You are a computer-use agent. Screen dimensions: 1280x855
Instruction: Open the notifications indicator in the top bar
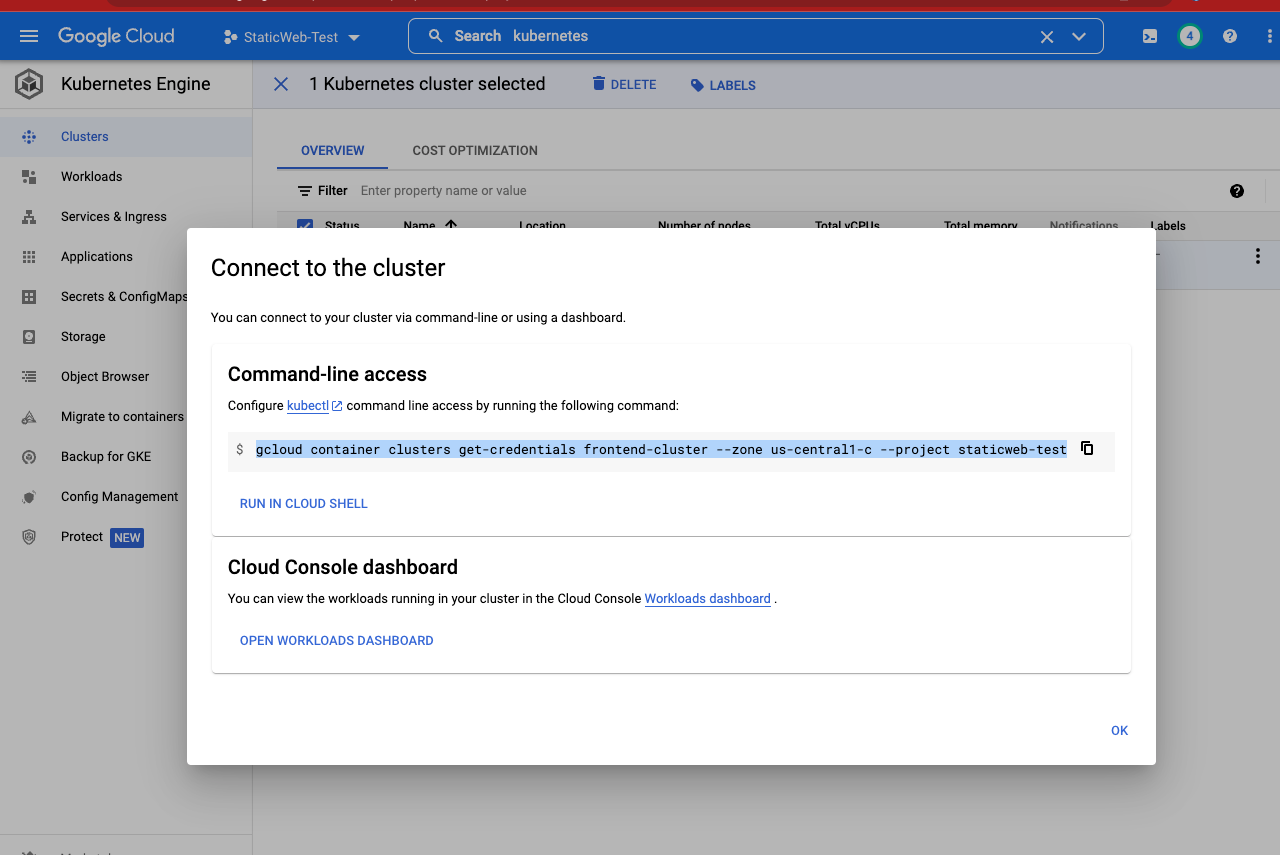click(1189, 35)
